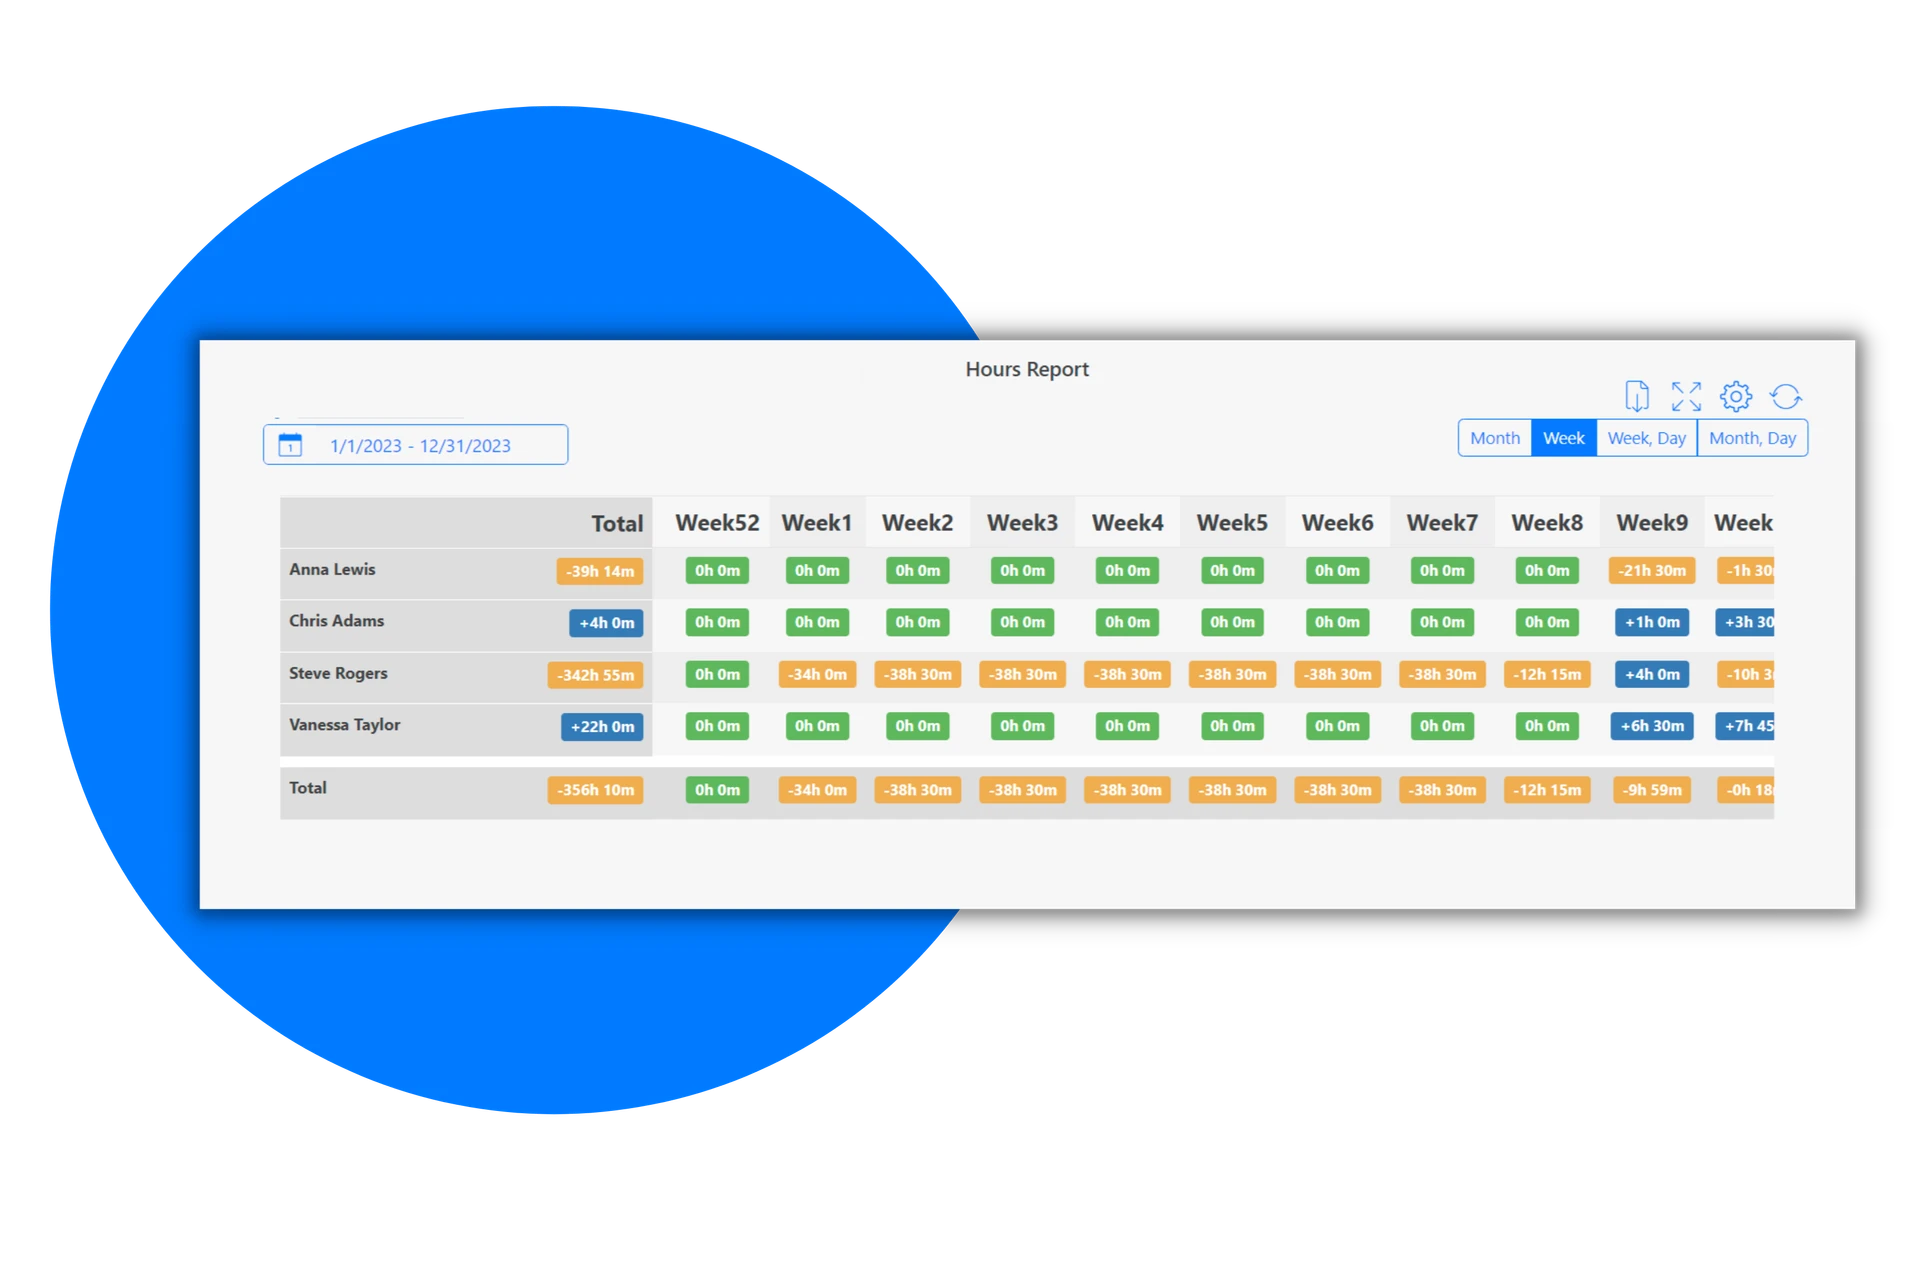Enable the Month, Day view
The image size is (1920, 1261).
[x=1753, y=437]
